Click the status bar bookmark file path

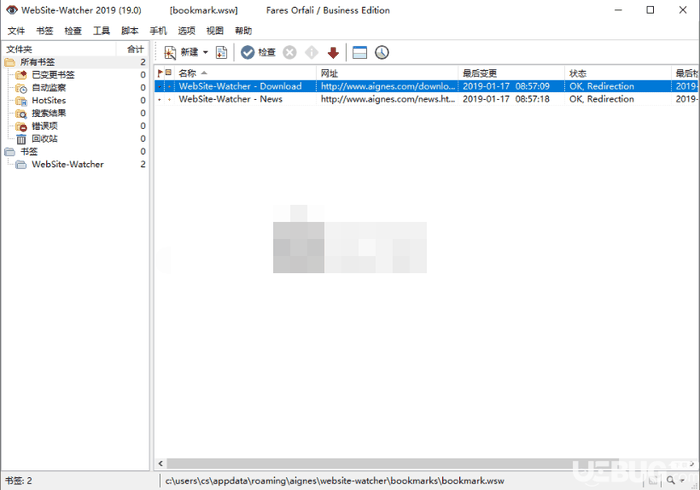[334, 481]
